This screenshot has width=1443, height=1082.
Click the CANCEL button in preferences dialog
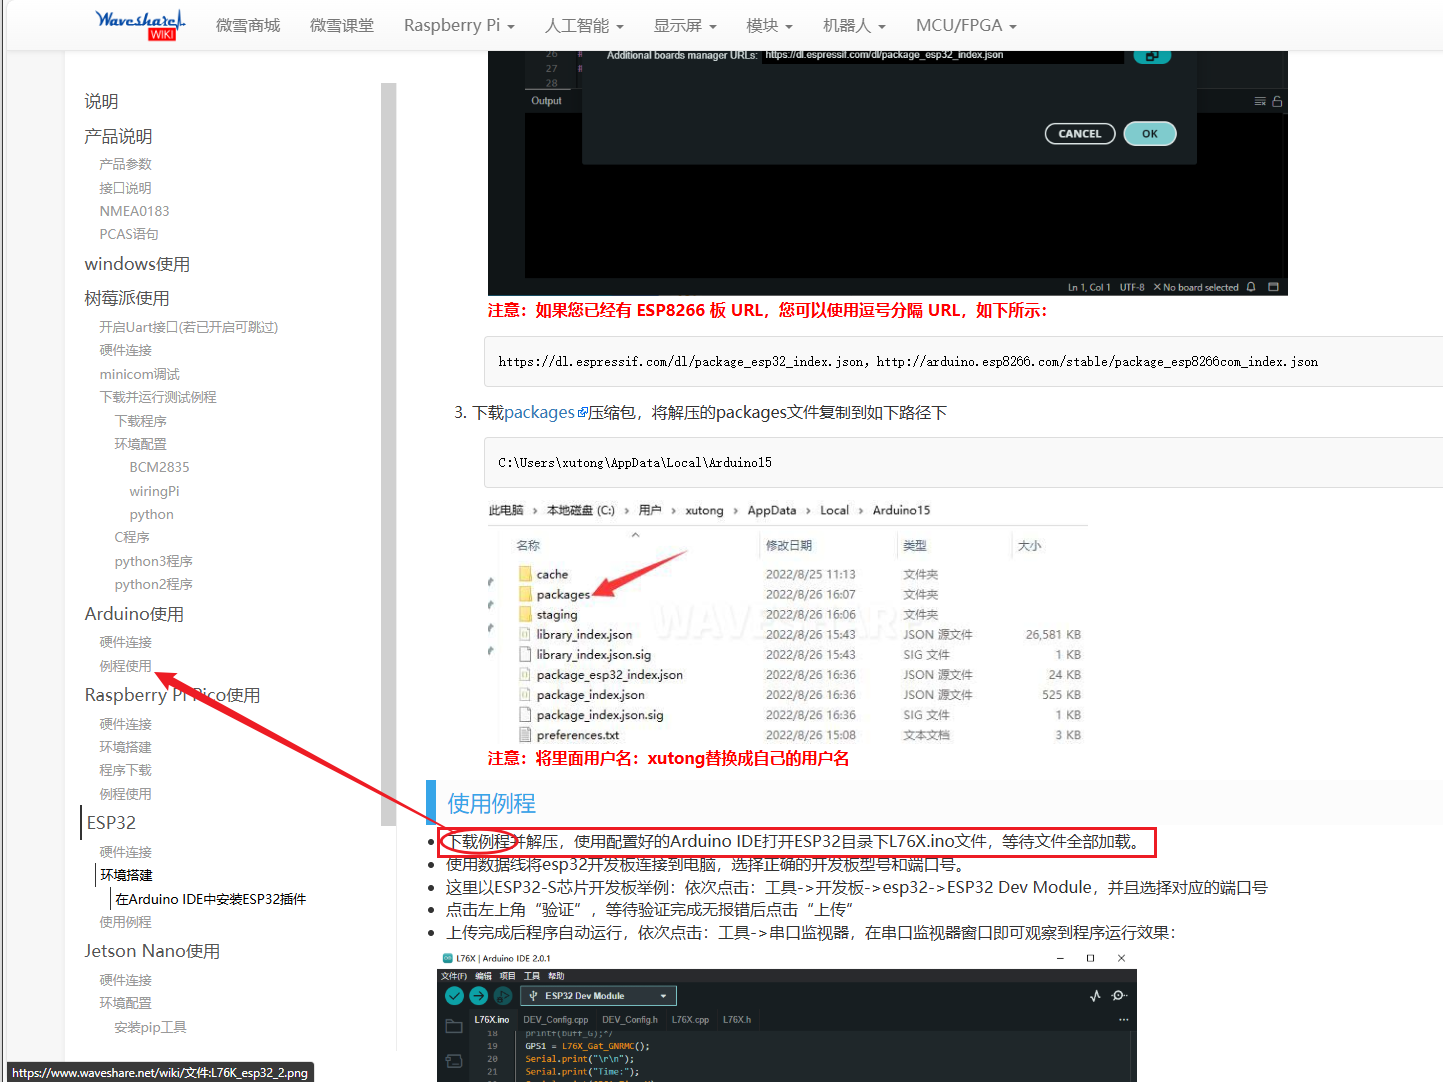(x=1080, y=134)
